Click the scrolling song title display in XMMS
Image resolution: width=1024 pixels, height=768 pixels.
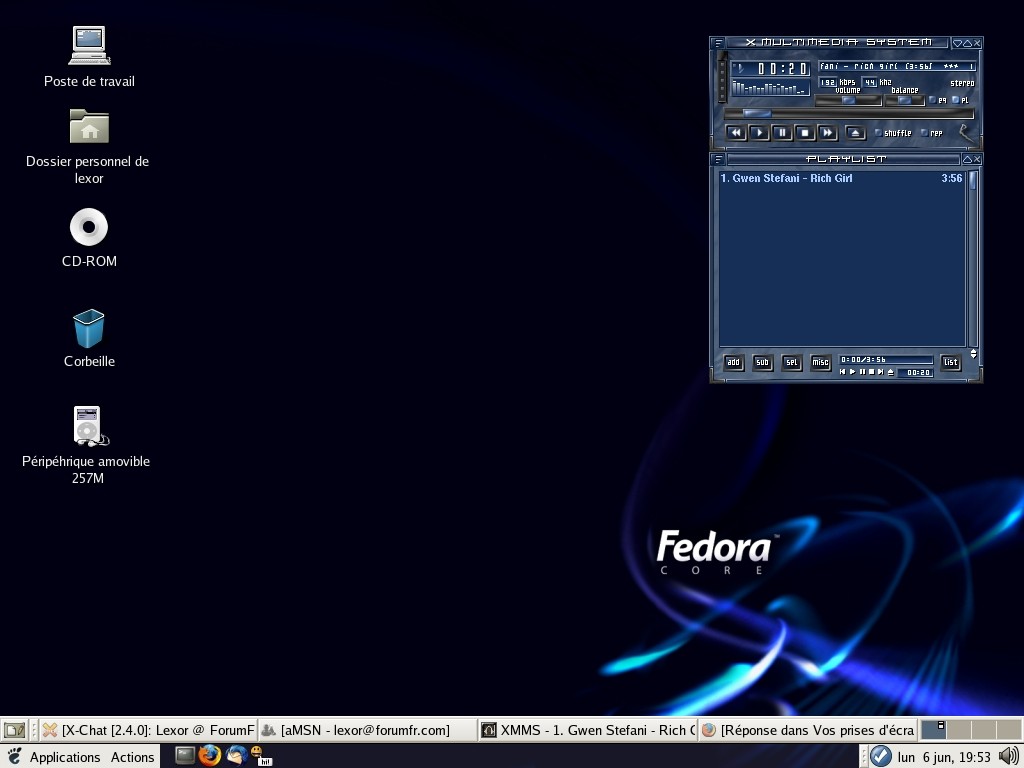coord(897,66)
